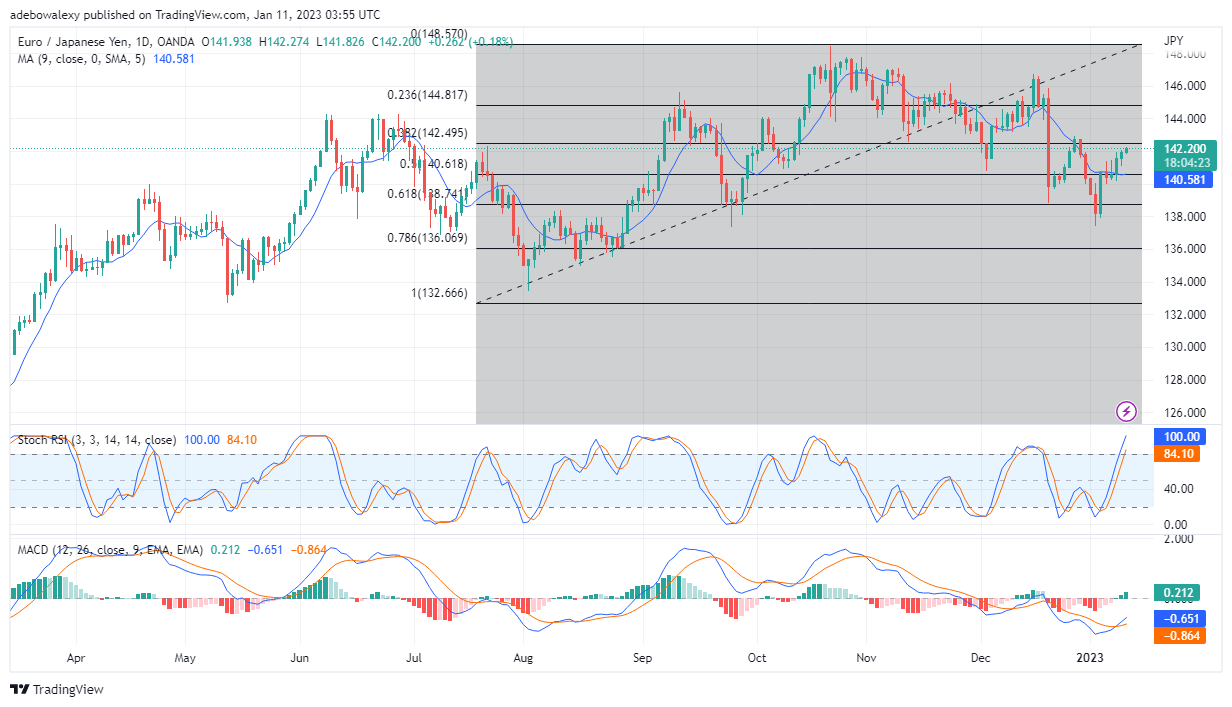Screen dimensions: 1232x707
Task: Click the TradingView logo at the bottom
Action: click(x=56, y=690)
